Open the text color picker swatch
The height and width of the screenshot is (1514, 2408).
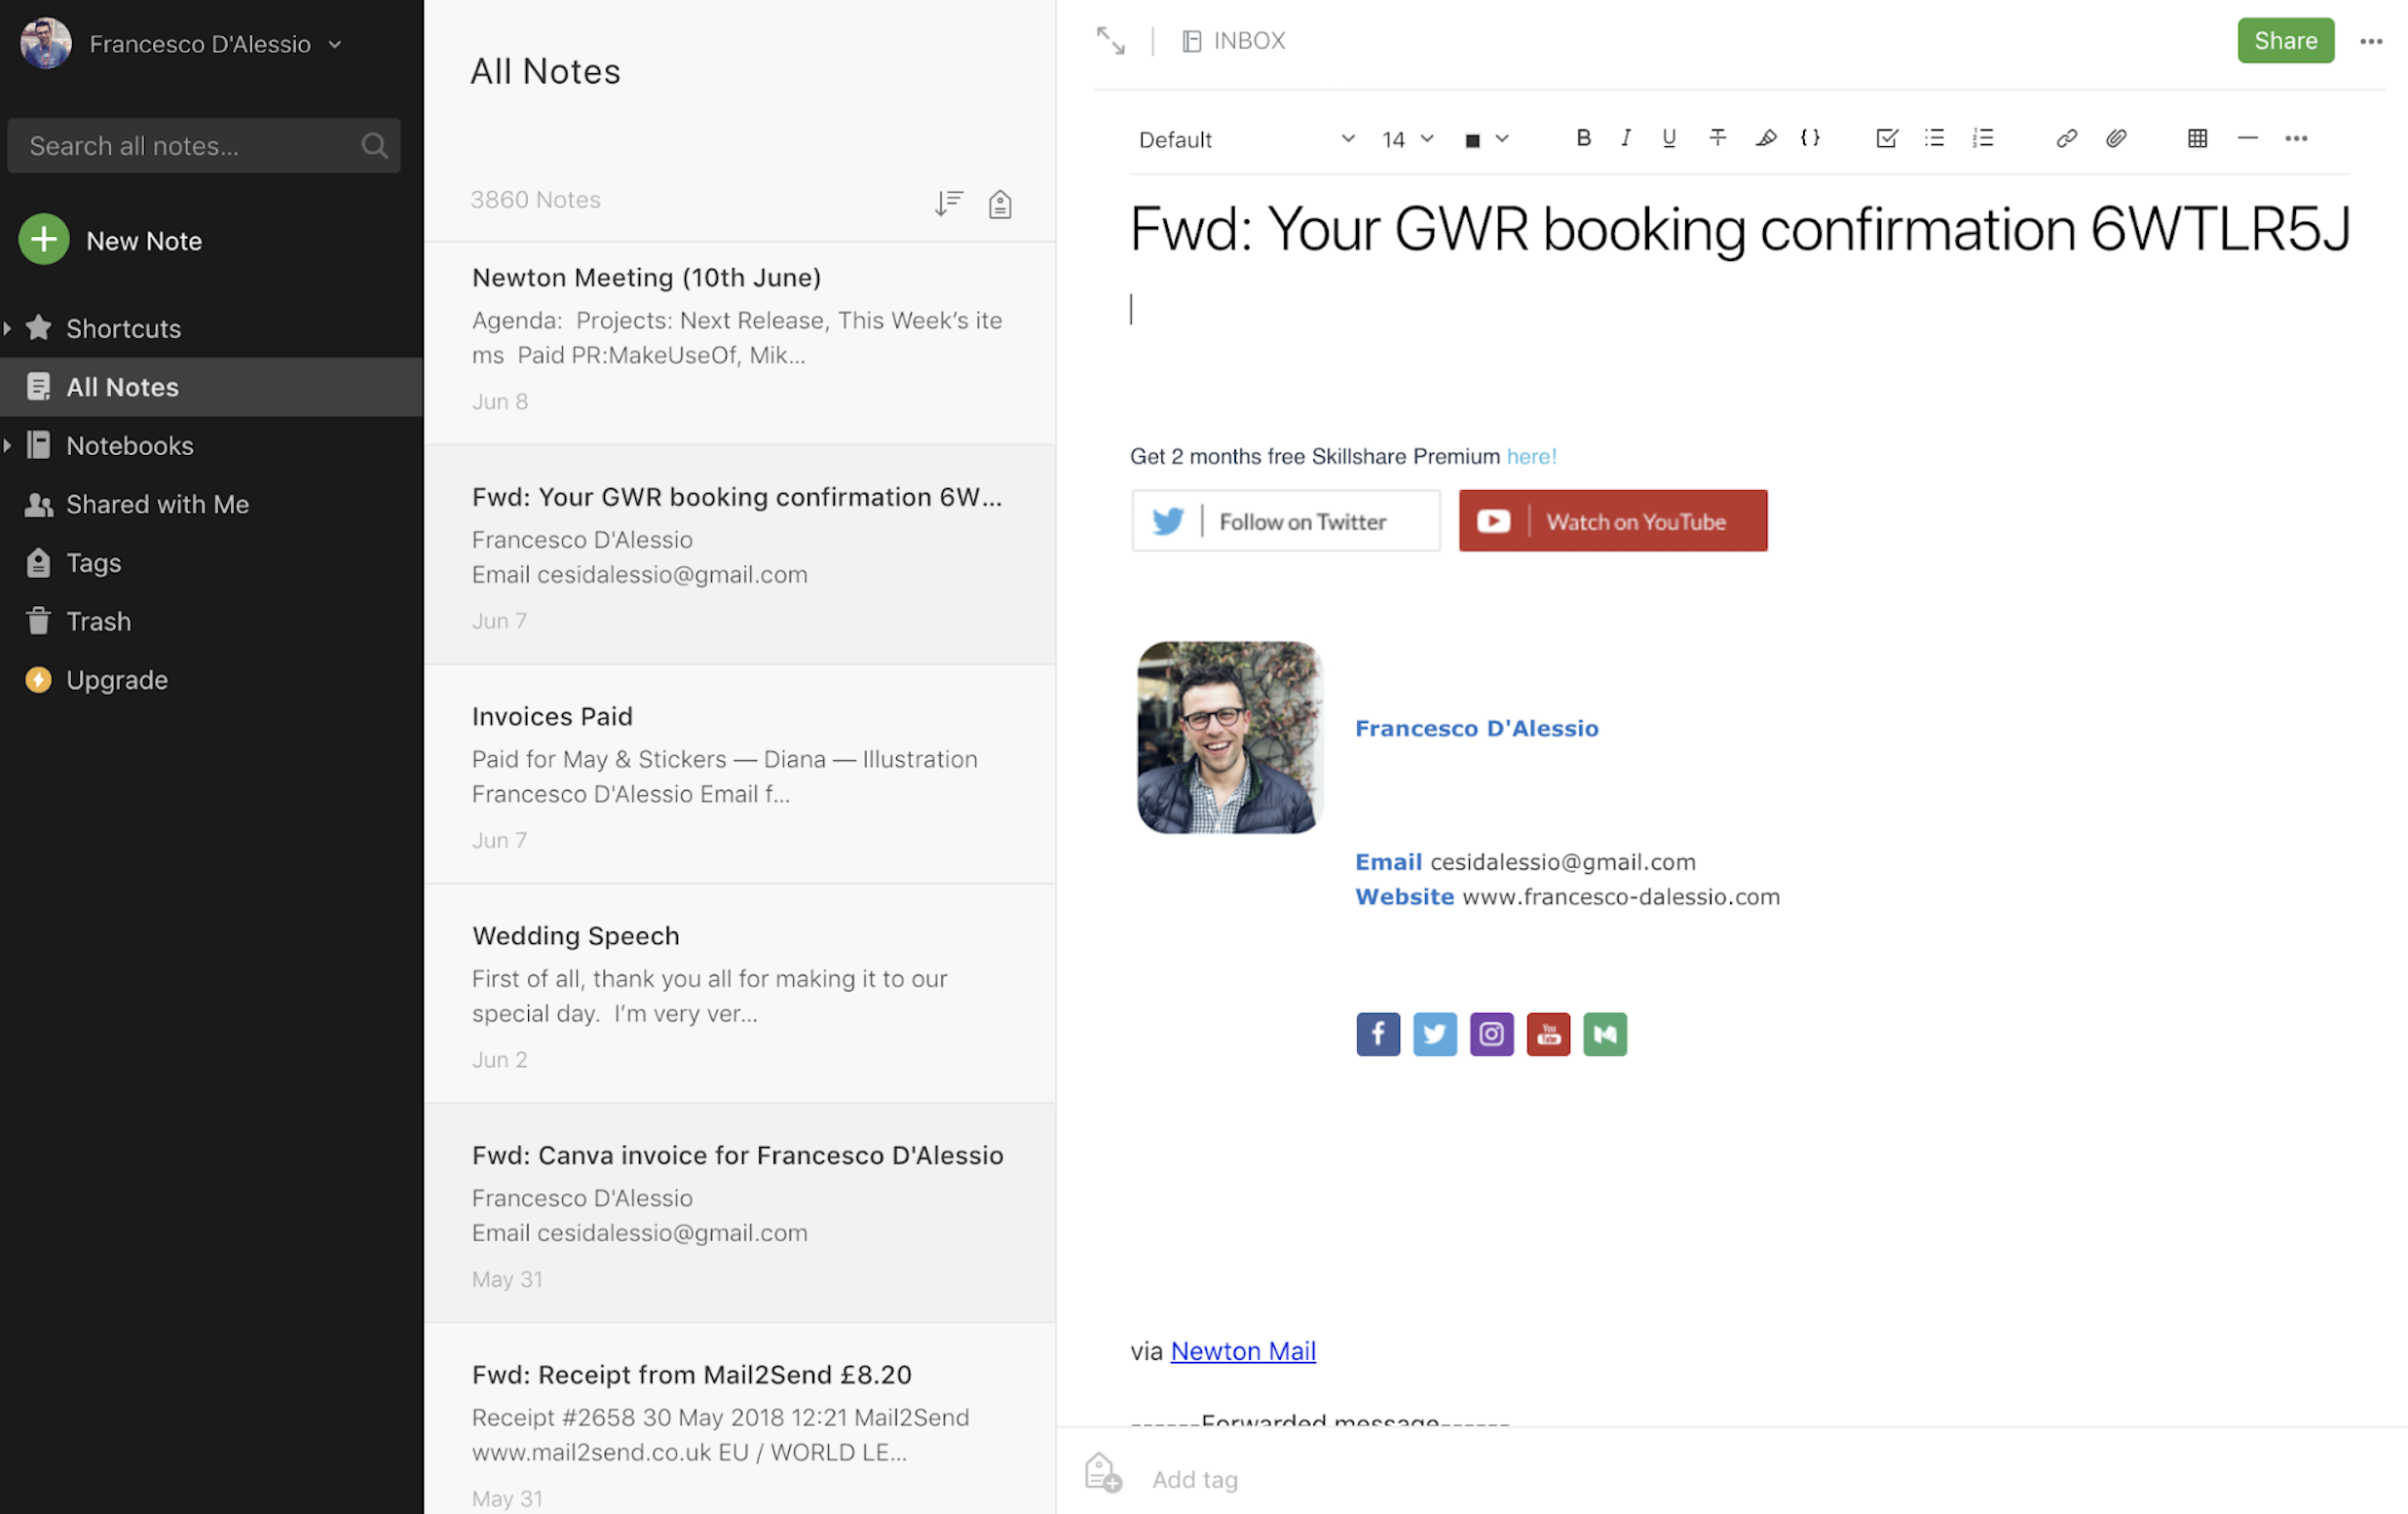(x=1486, y=139)
